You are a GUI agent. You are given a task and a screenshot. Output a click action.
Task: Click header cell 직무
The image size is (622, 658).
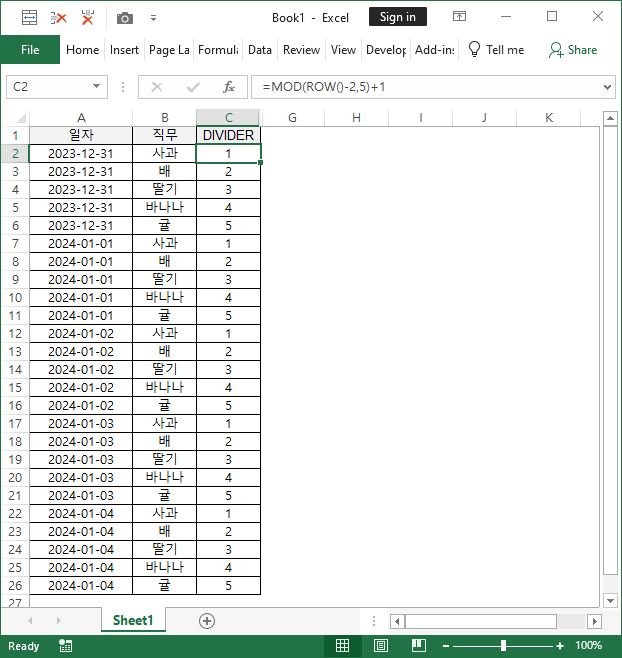click(165, 135)
